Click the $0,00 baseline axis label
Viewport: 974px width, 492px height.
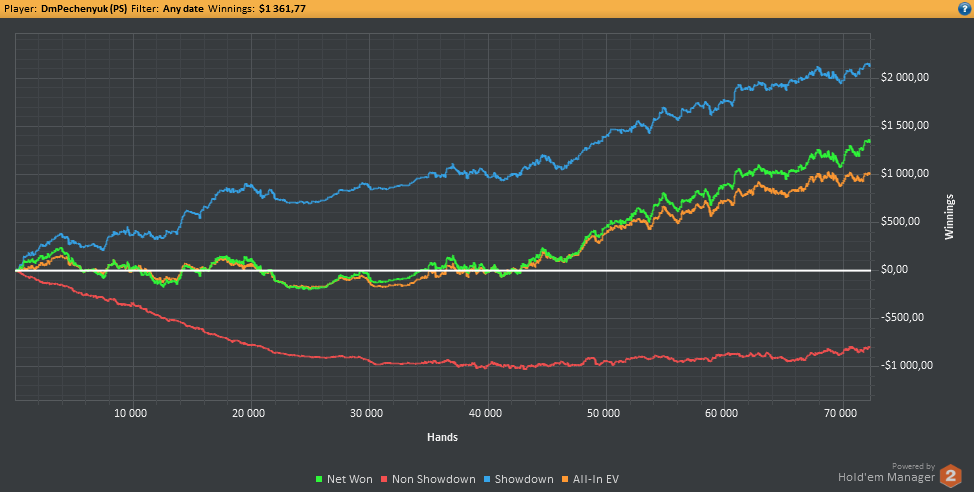click(894, 270)
